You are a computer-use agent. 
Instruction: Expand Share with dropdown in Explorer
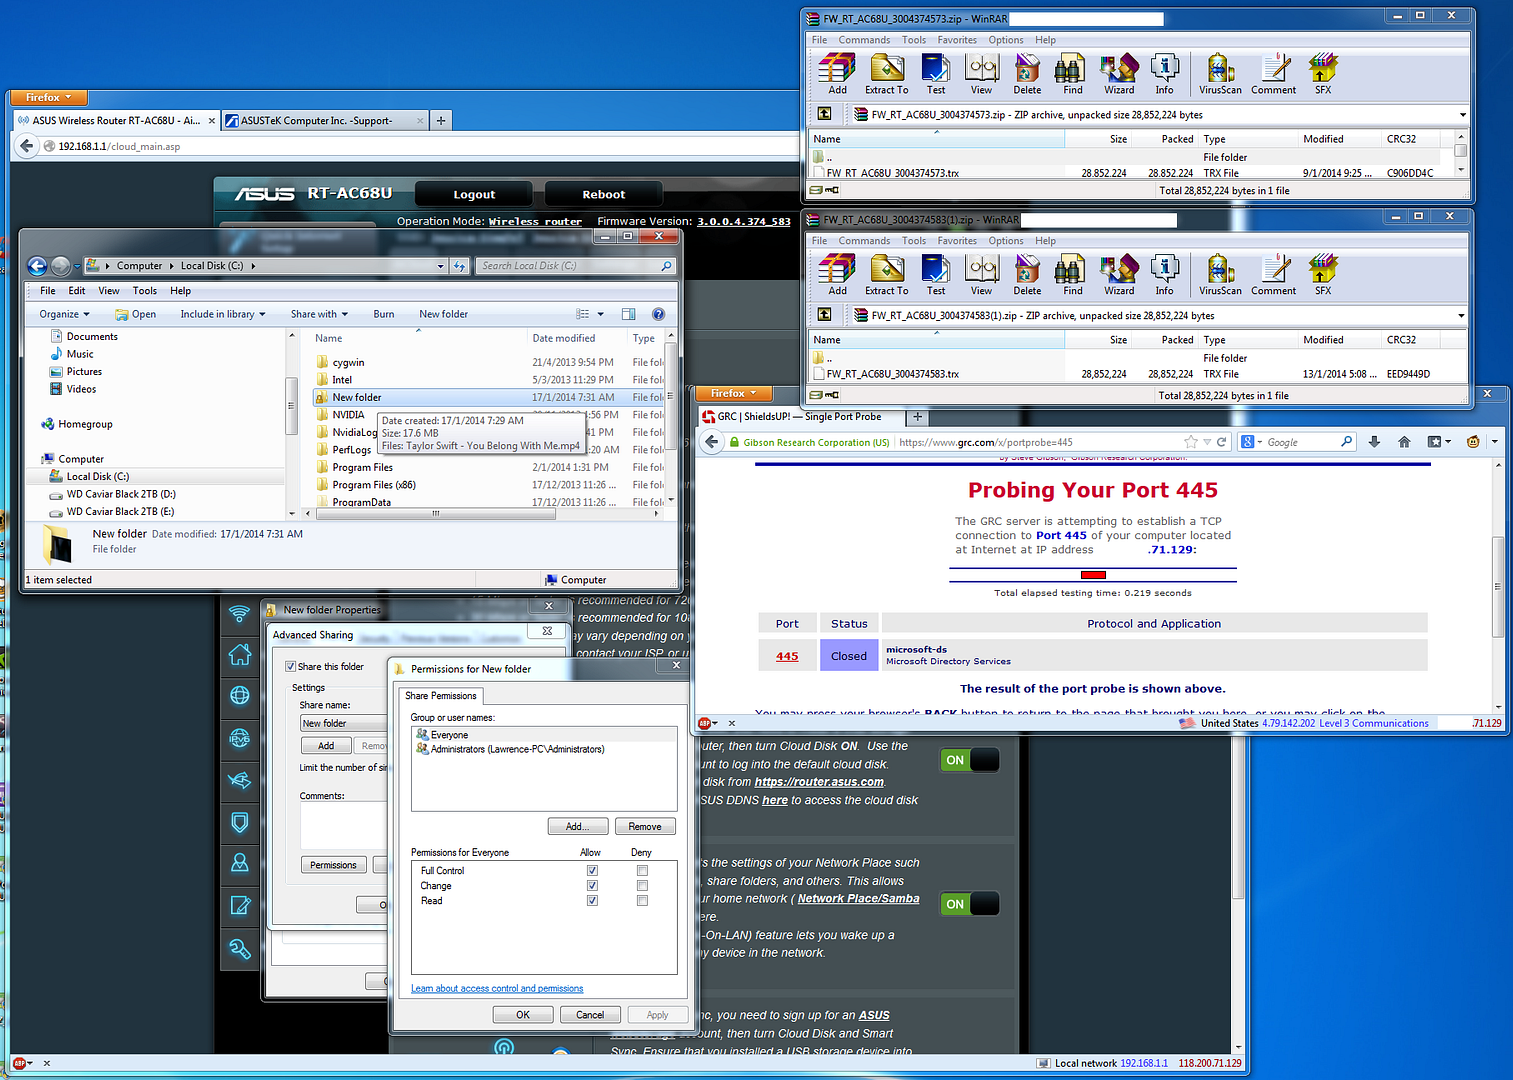click(319, 314)
